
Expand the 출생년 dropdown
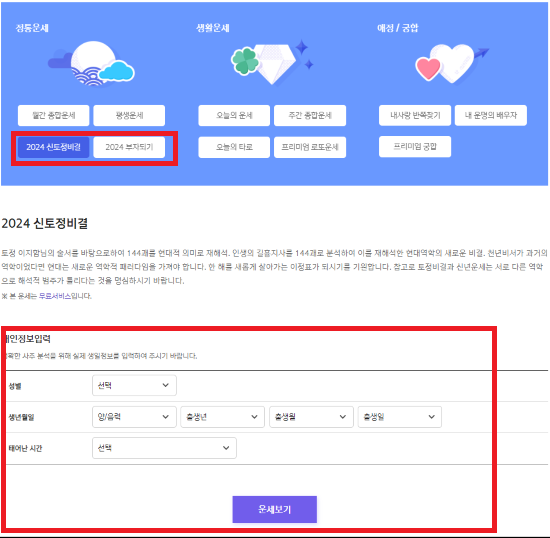(222, 417)
